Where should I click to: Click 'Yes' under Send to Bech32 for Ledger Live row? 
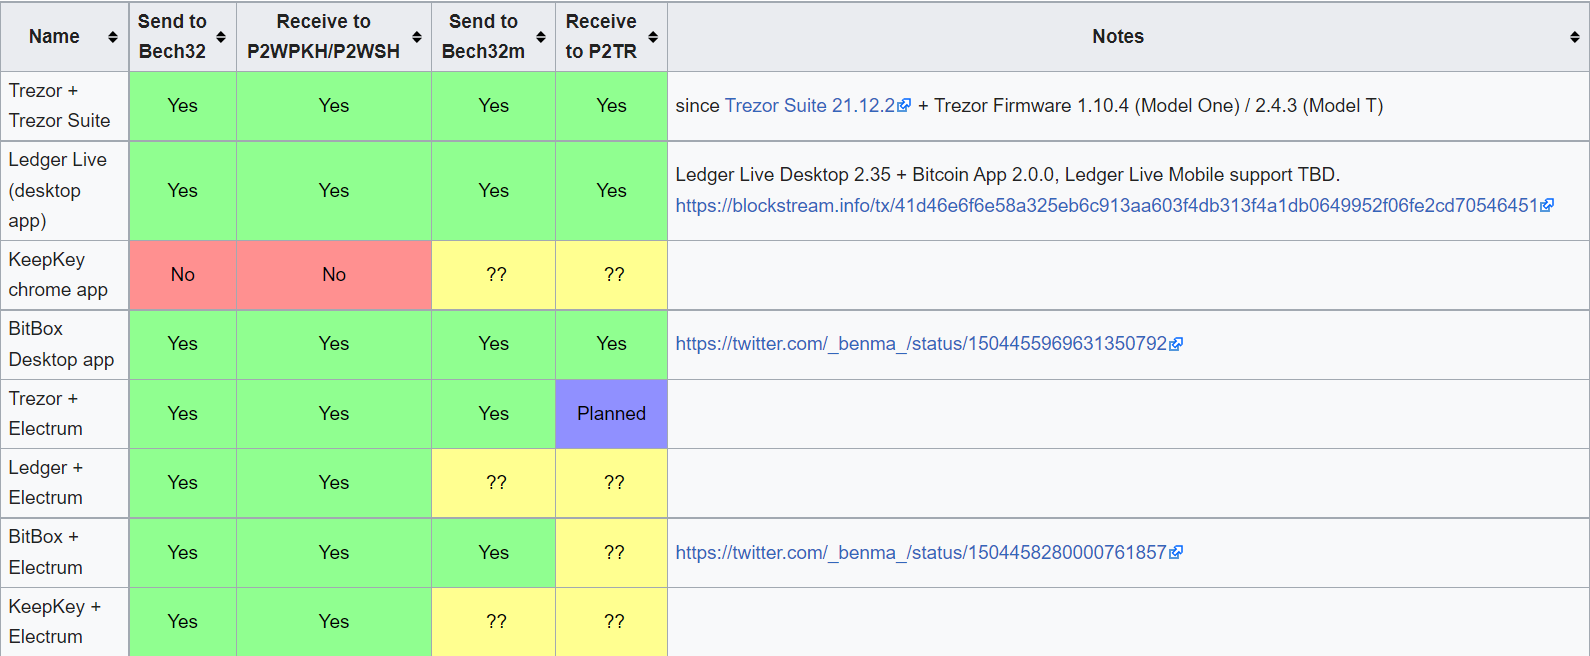click(x=182, y=190)
